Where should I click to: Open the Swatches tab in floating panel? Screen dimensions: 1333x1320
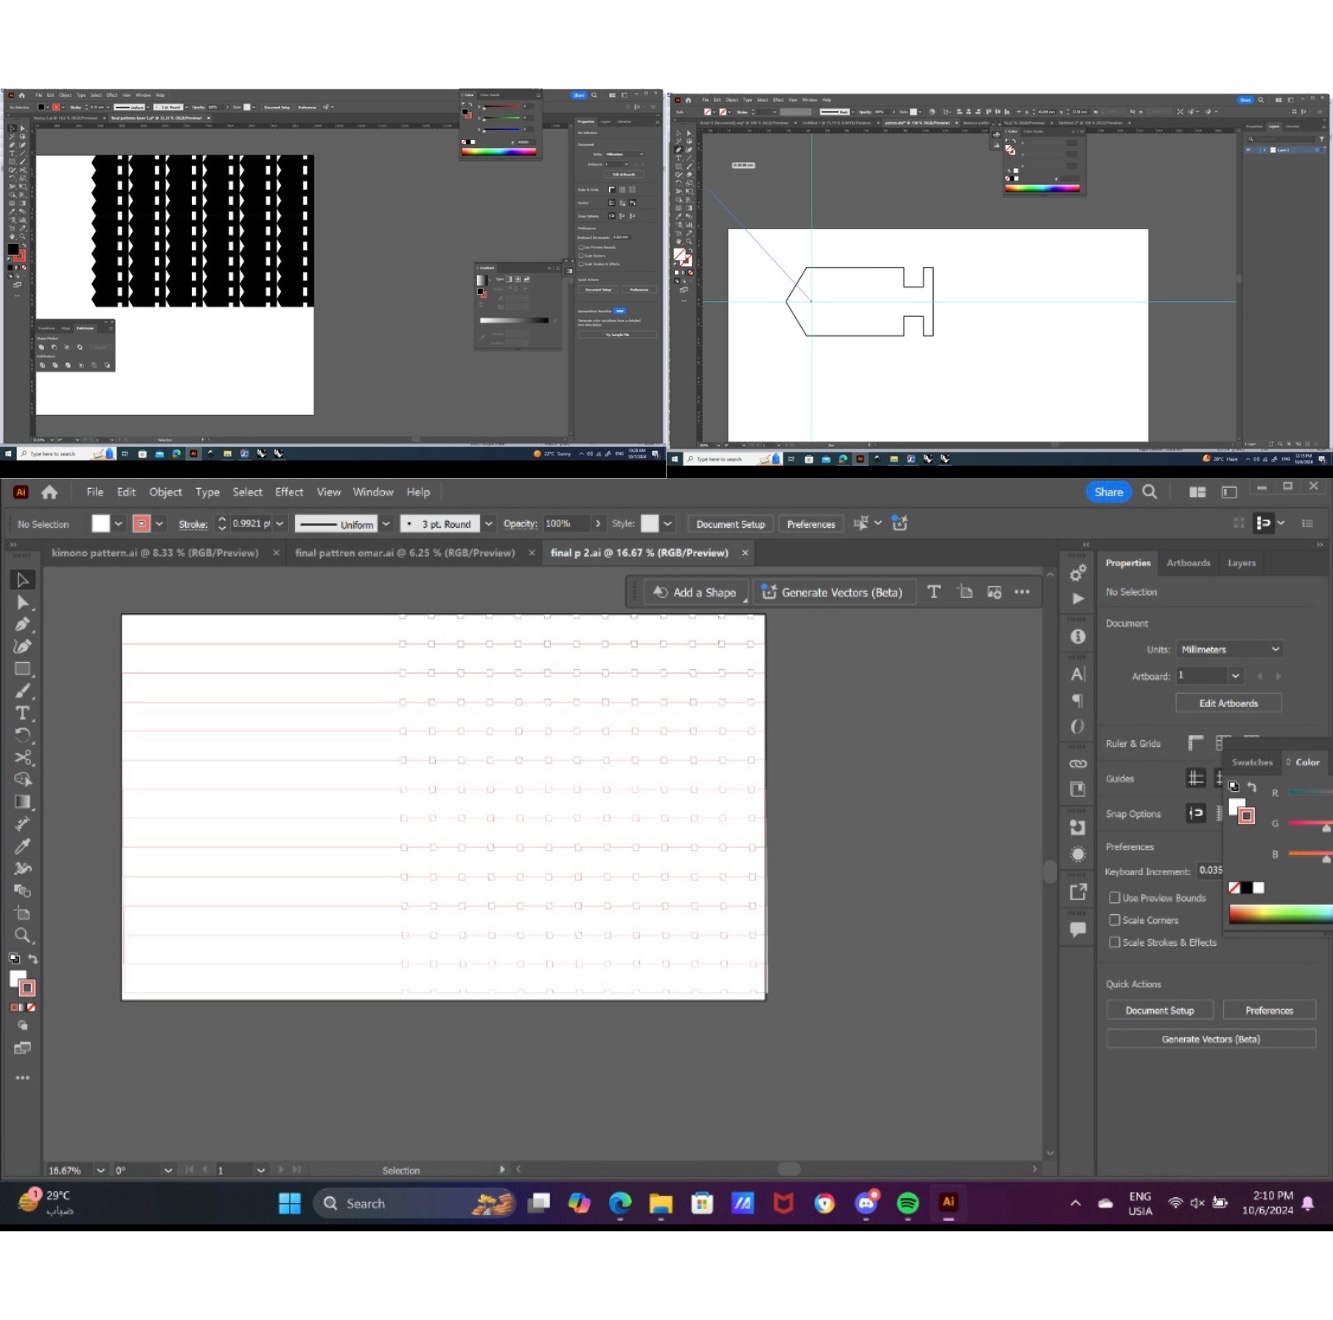click(1252, 762)
